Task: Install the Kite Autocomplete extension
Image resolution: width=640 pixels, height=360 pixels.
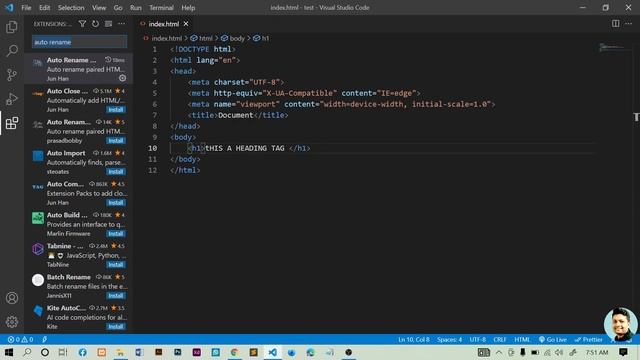Action: pos(116,327)
